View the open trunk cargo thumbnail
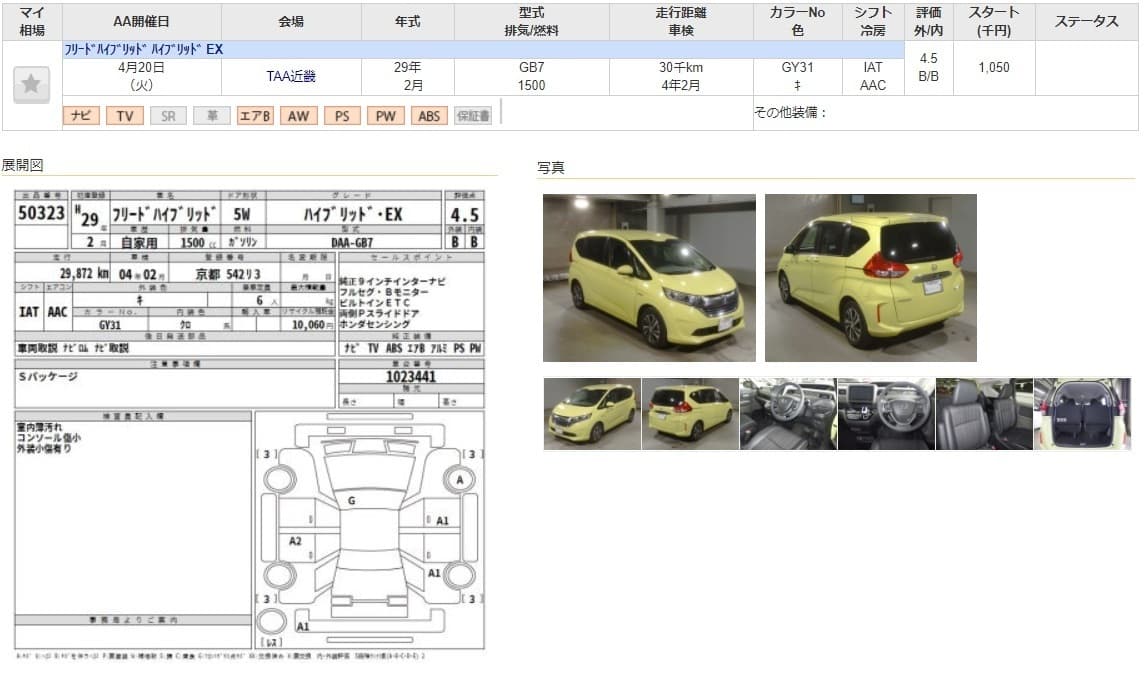Viewport: 1144px width, 685px height. pyautogui.click(x=1082, y=414)
